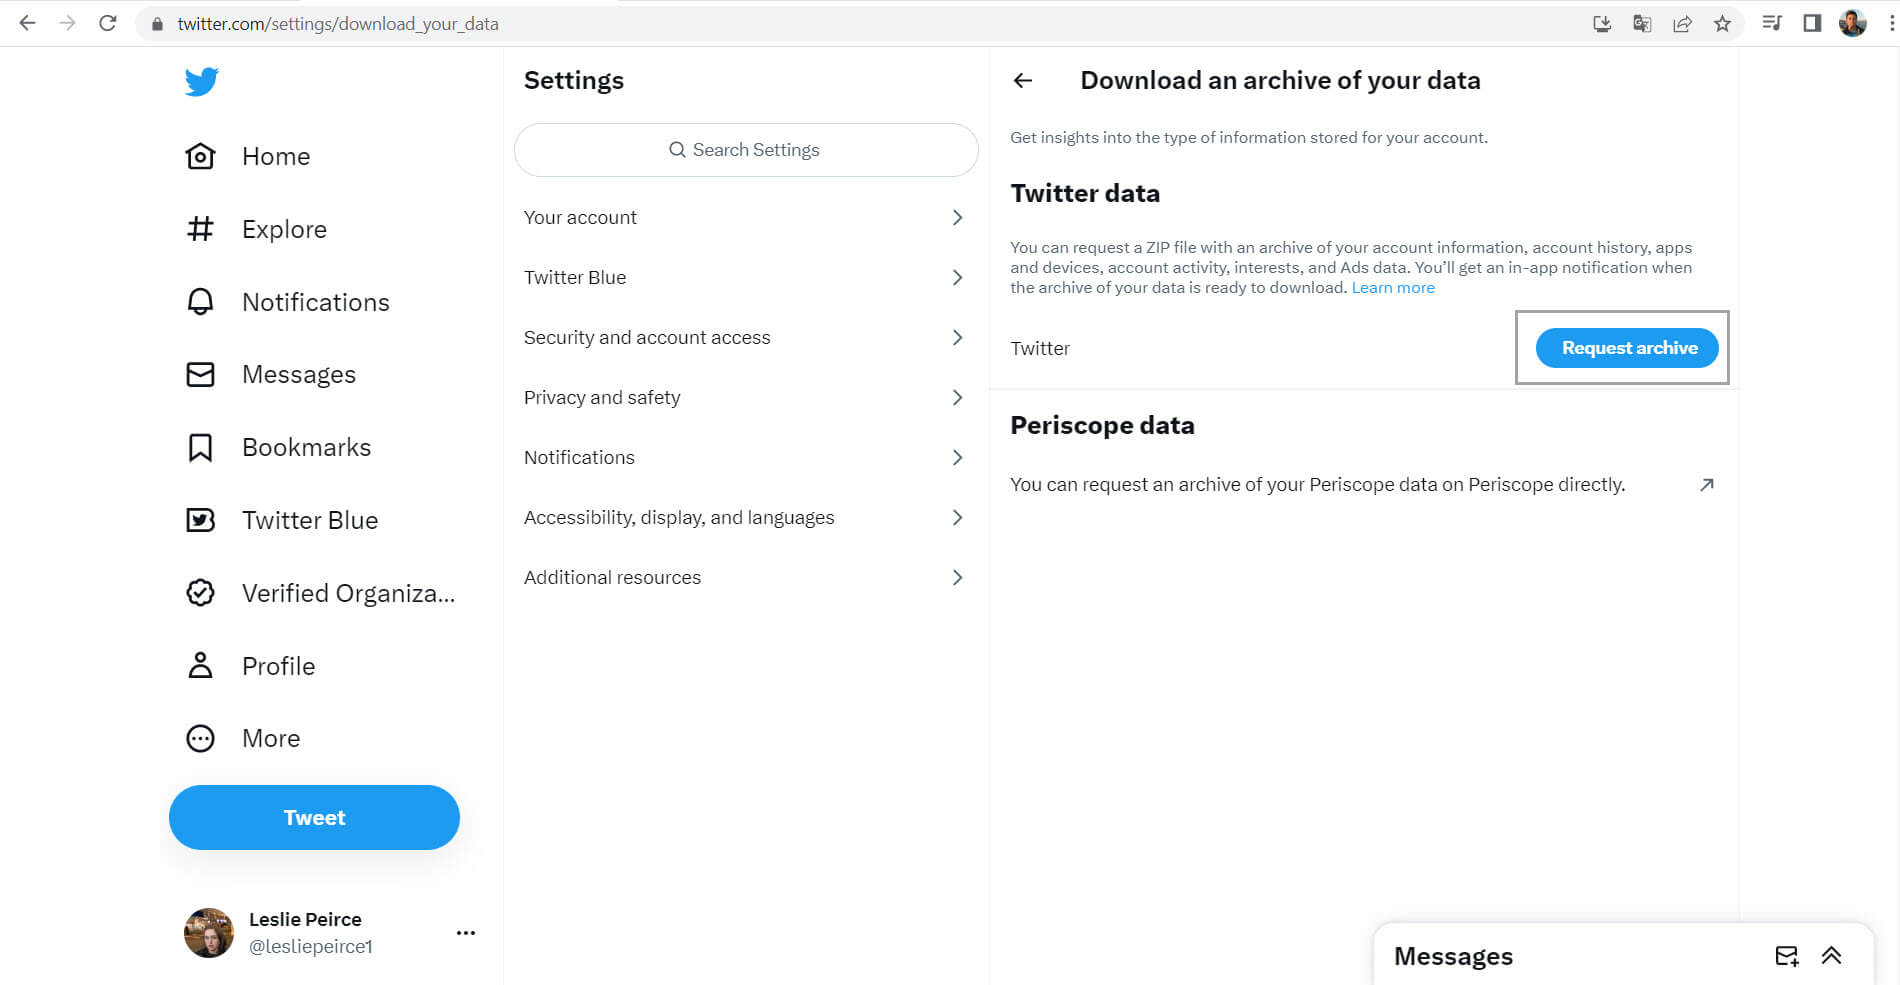This screenshot has height=985, width=1900.
Task: Open Explore in sidebar
Action: (x=284, y=229)
